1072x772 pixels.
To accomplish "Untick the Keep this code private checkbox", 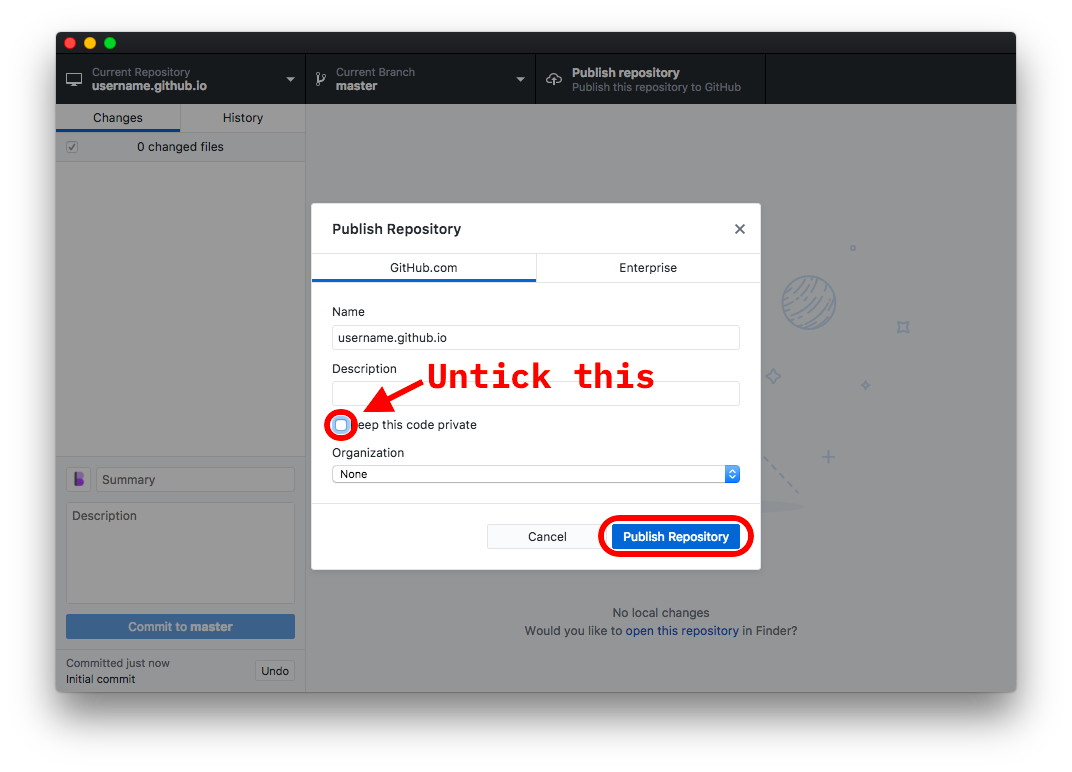I will pyautogui.click(x=340, y=425).
